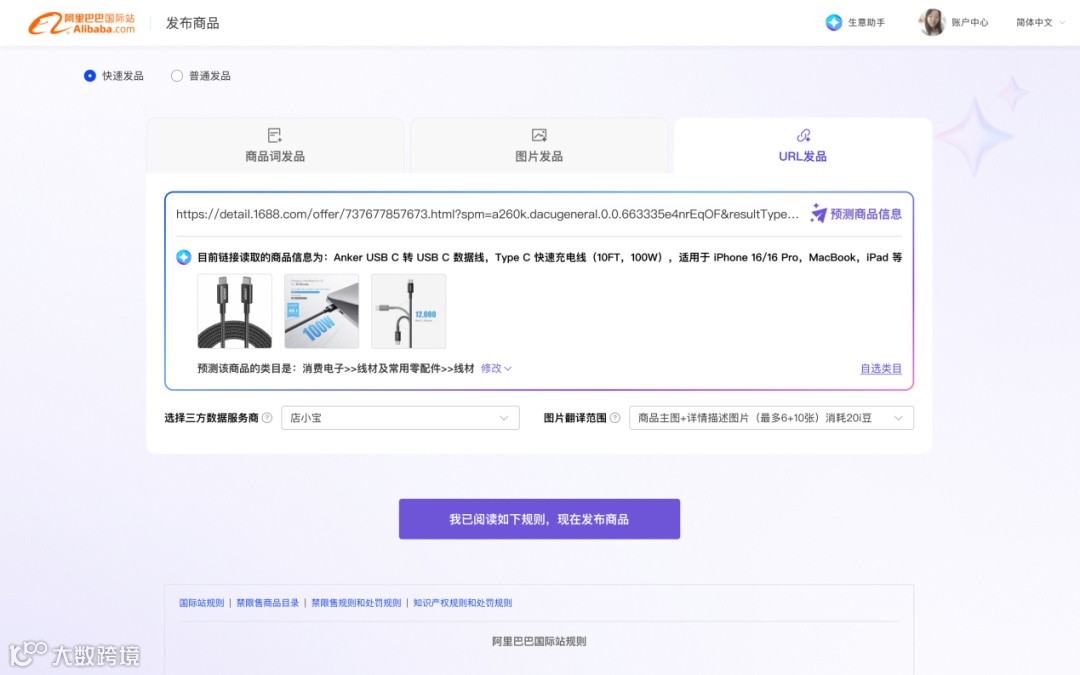
Task: Click the blue AI icon before 目前链接读取
Action: point(184,257)
